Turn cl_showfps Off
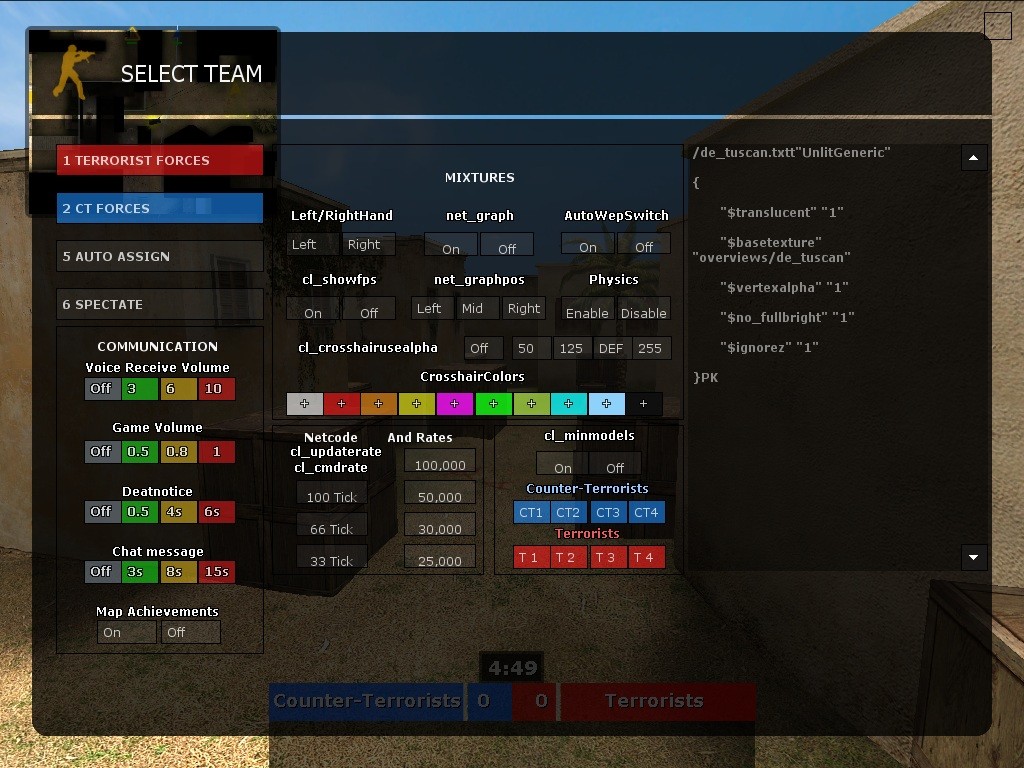The image size is (1024, 768). tap(369, 310)
